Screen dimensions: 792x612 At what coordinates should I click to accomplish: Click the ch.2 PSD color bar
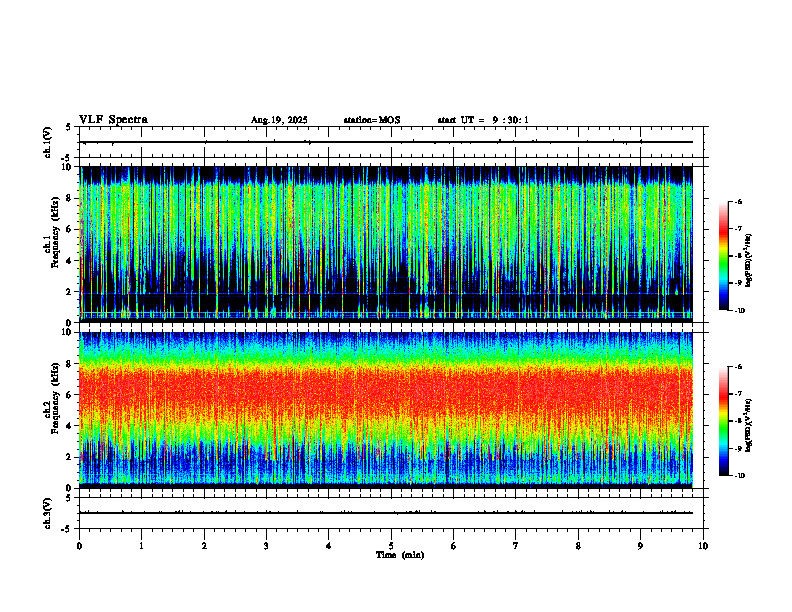coord(724,421)
